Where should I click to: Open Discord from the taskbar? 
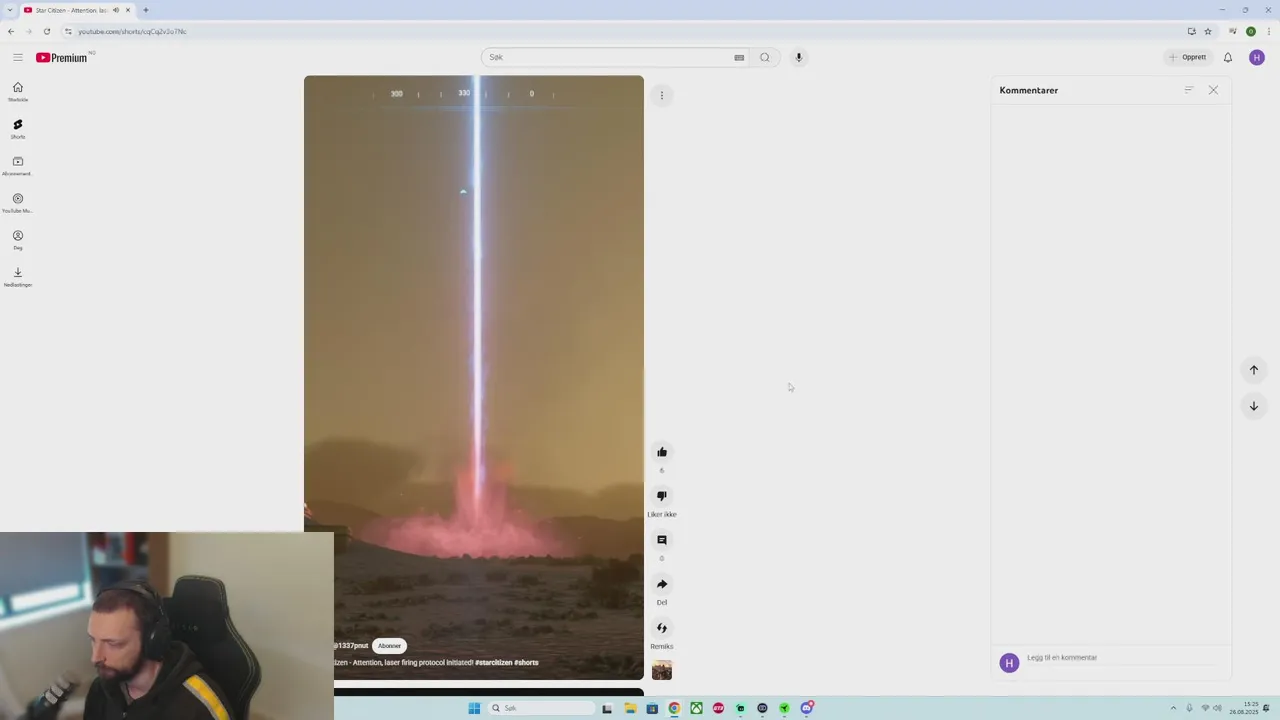pyautogui.click(x=806, y=708)
